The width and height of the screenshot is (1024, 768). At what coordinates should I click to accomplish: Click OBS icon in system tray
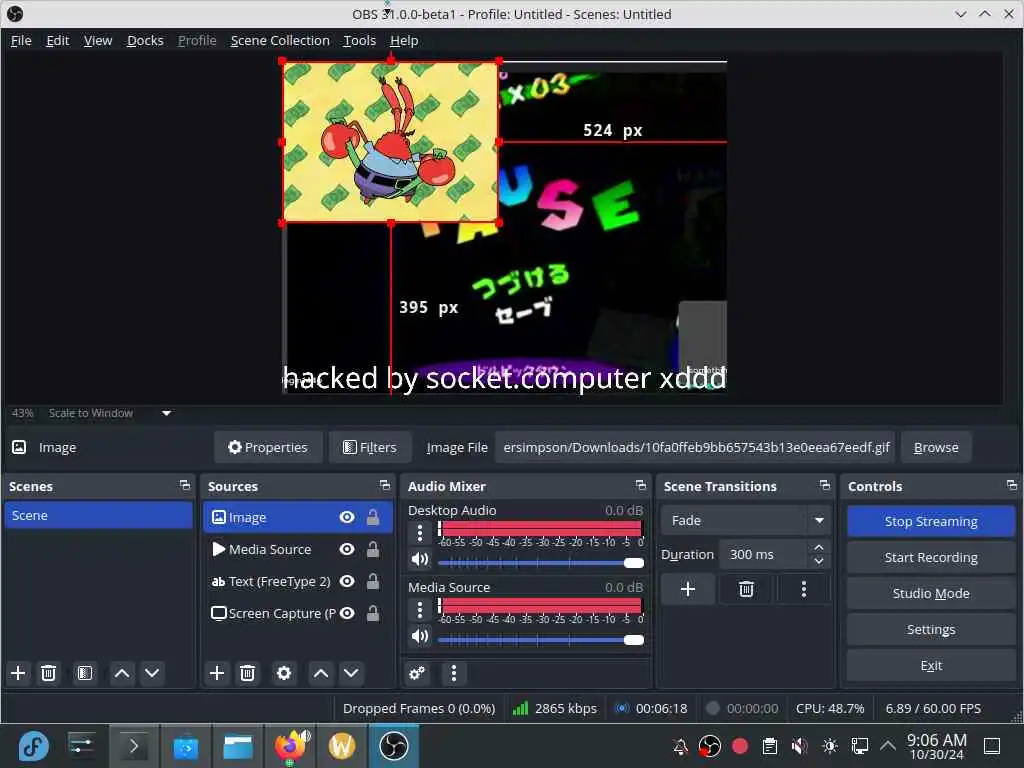710,746
